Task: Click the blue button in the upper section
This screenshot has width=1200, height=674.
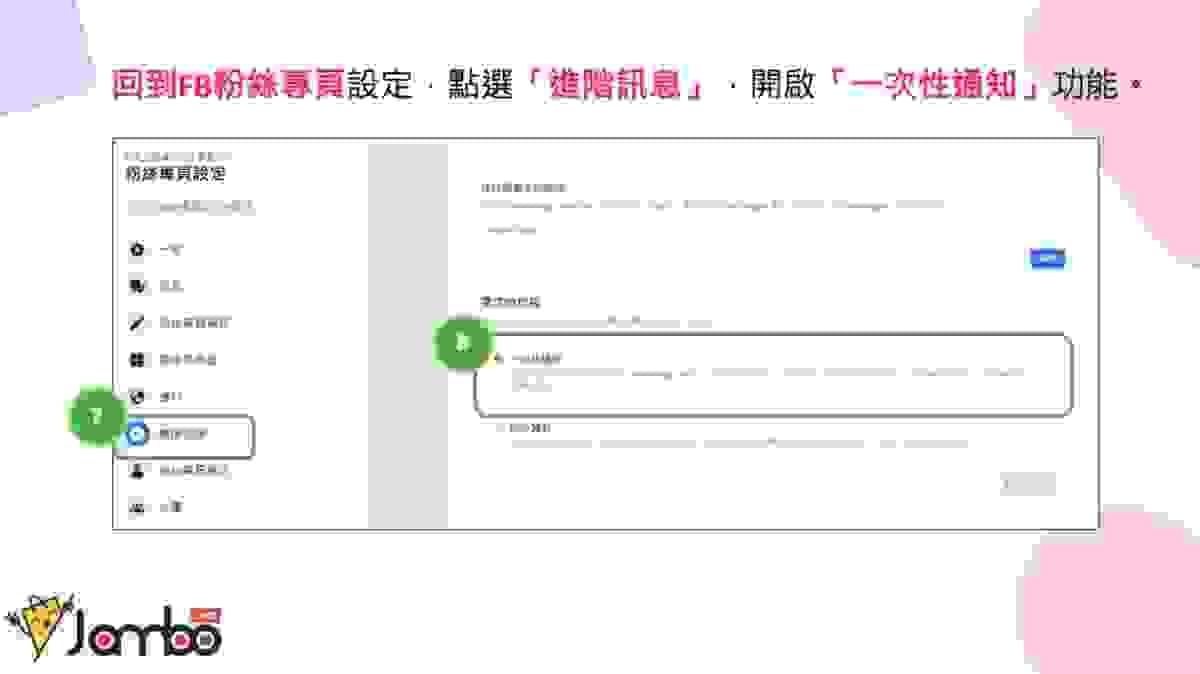Action: (x=1047, y=259)
